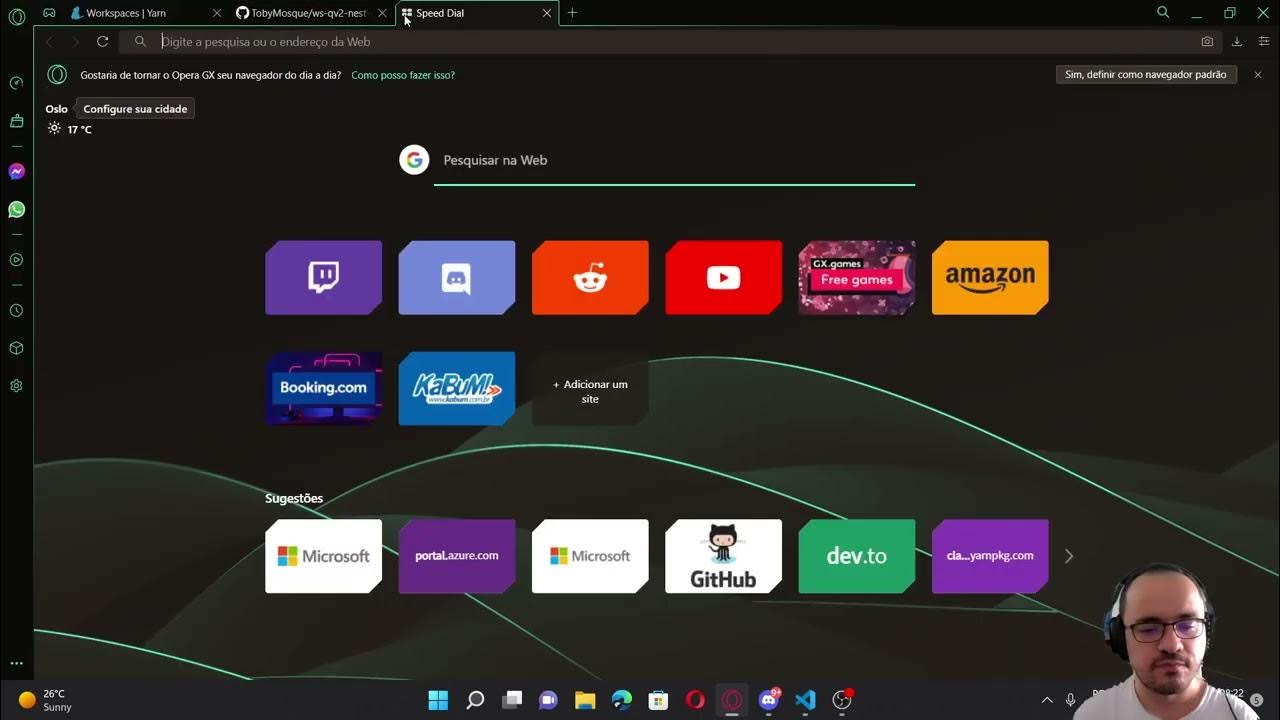Open dev.to suggestion tile
The height and width of the screenshot is (720, 1280).
point(857,556)
